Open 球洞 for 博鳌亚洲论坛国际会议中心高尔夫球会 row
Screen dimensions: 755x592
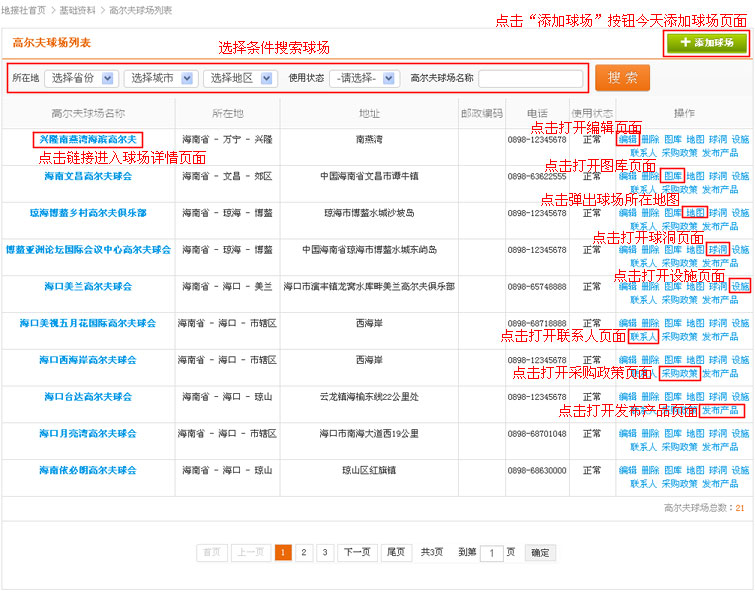718,250
